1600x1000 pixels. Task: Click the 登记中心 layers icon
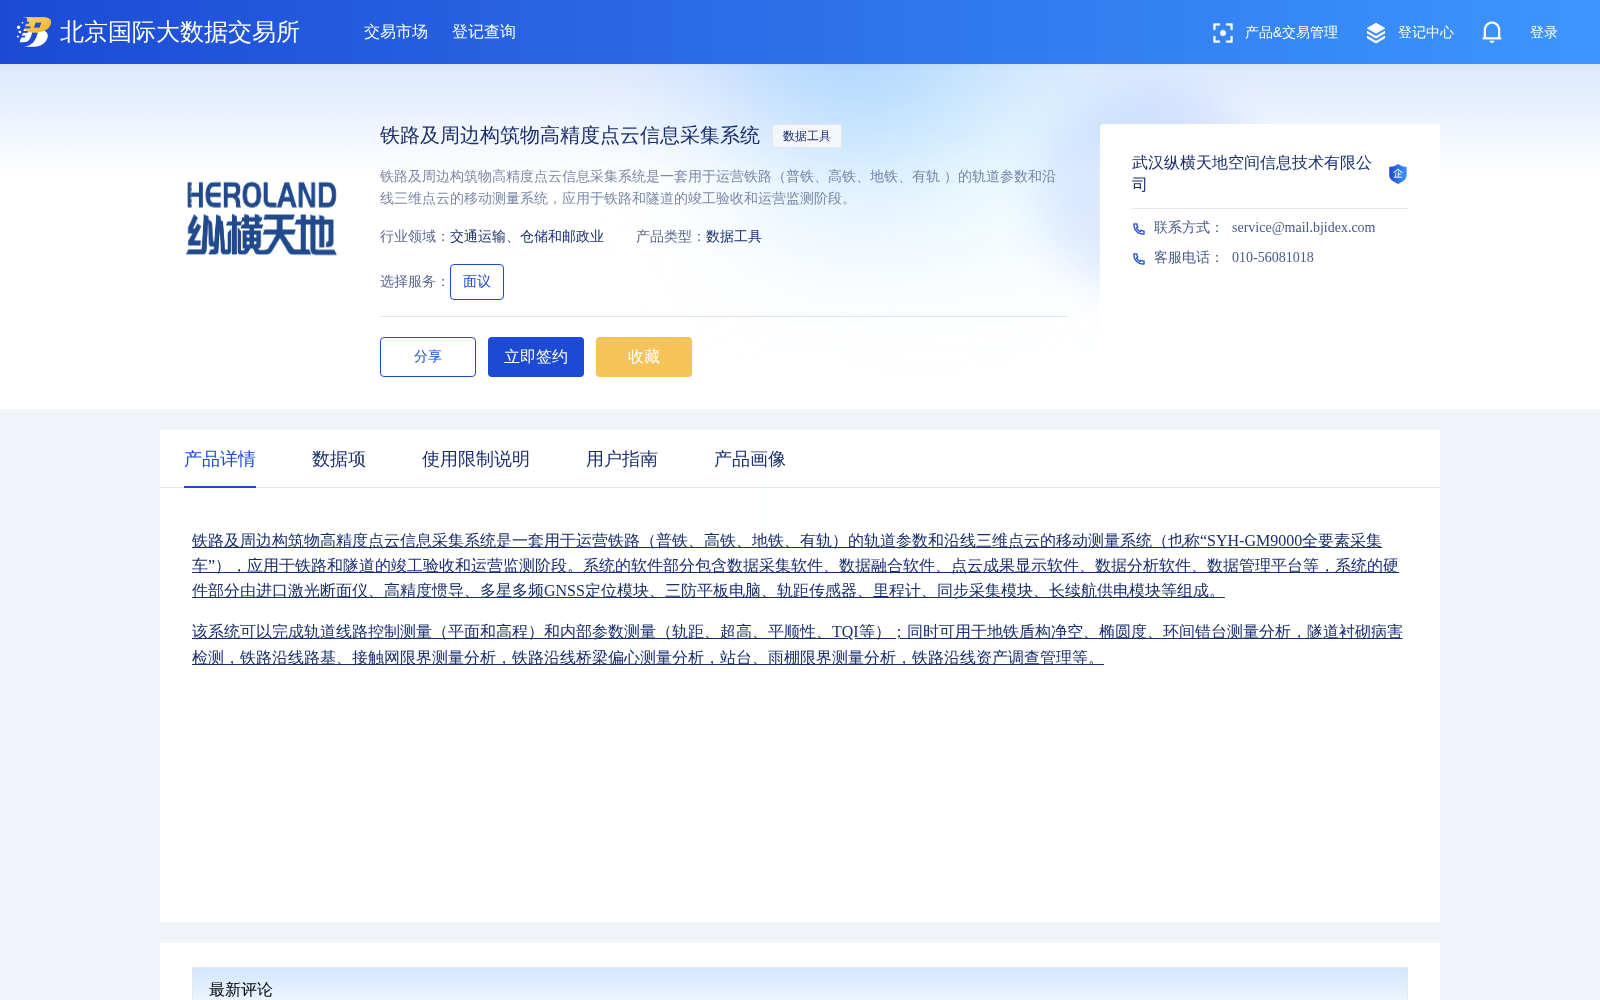tap(1376, 33)
